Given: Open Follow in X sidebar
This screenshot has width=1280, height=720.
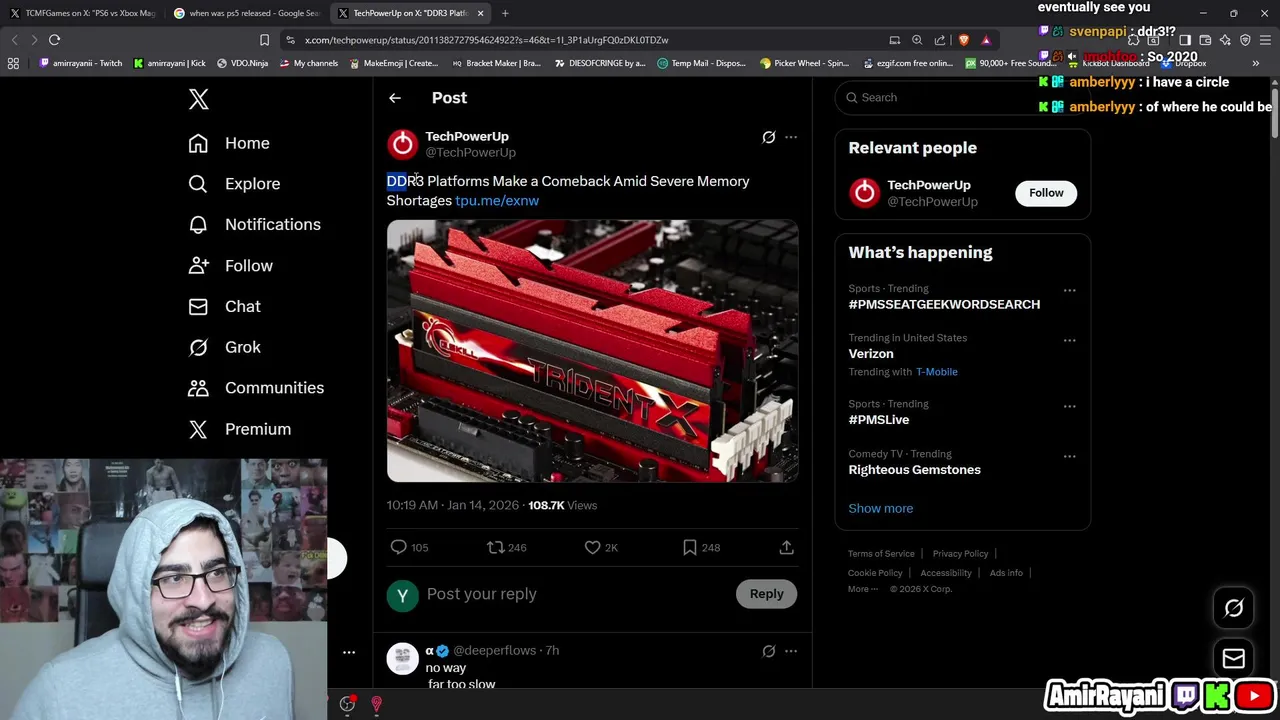Looking at the screenshot, I should pyautogui.click(x=230, y=266).
